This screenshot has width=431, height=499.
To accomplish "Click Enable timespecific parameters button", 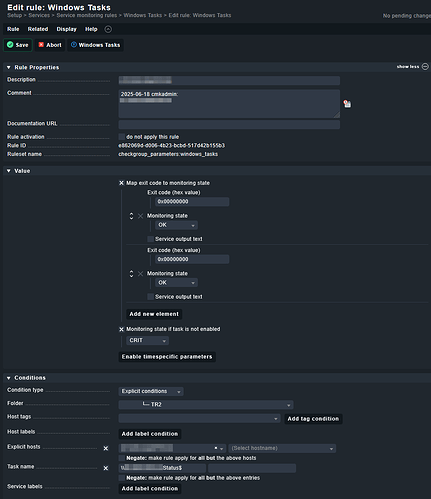I will 167,357.
